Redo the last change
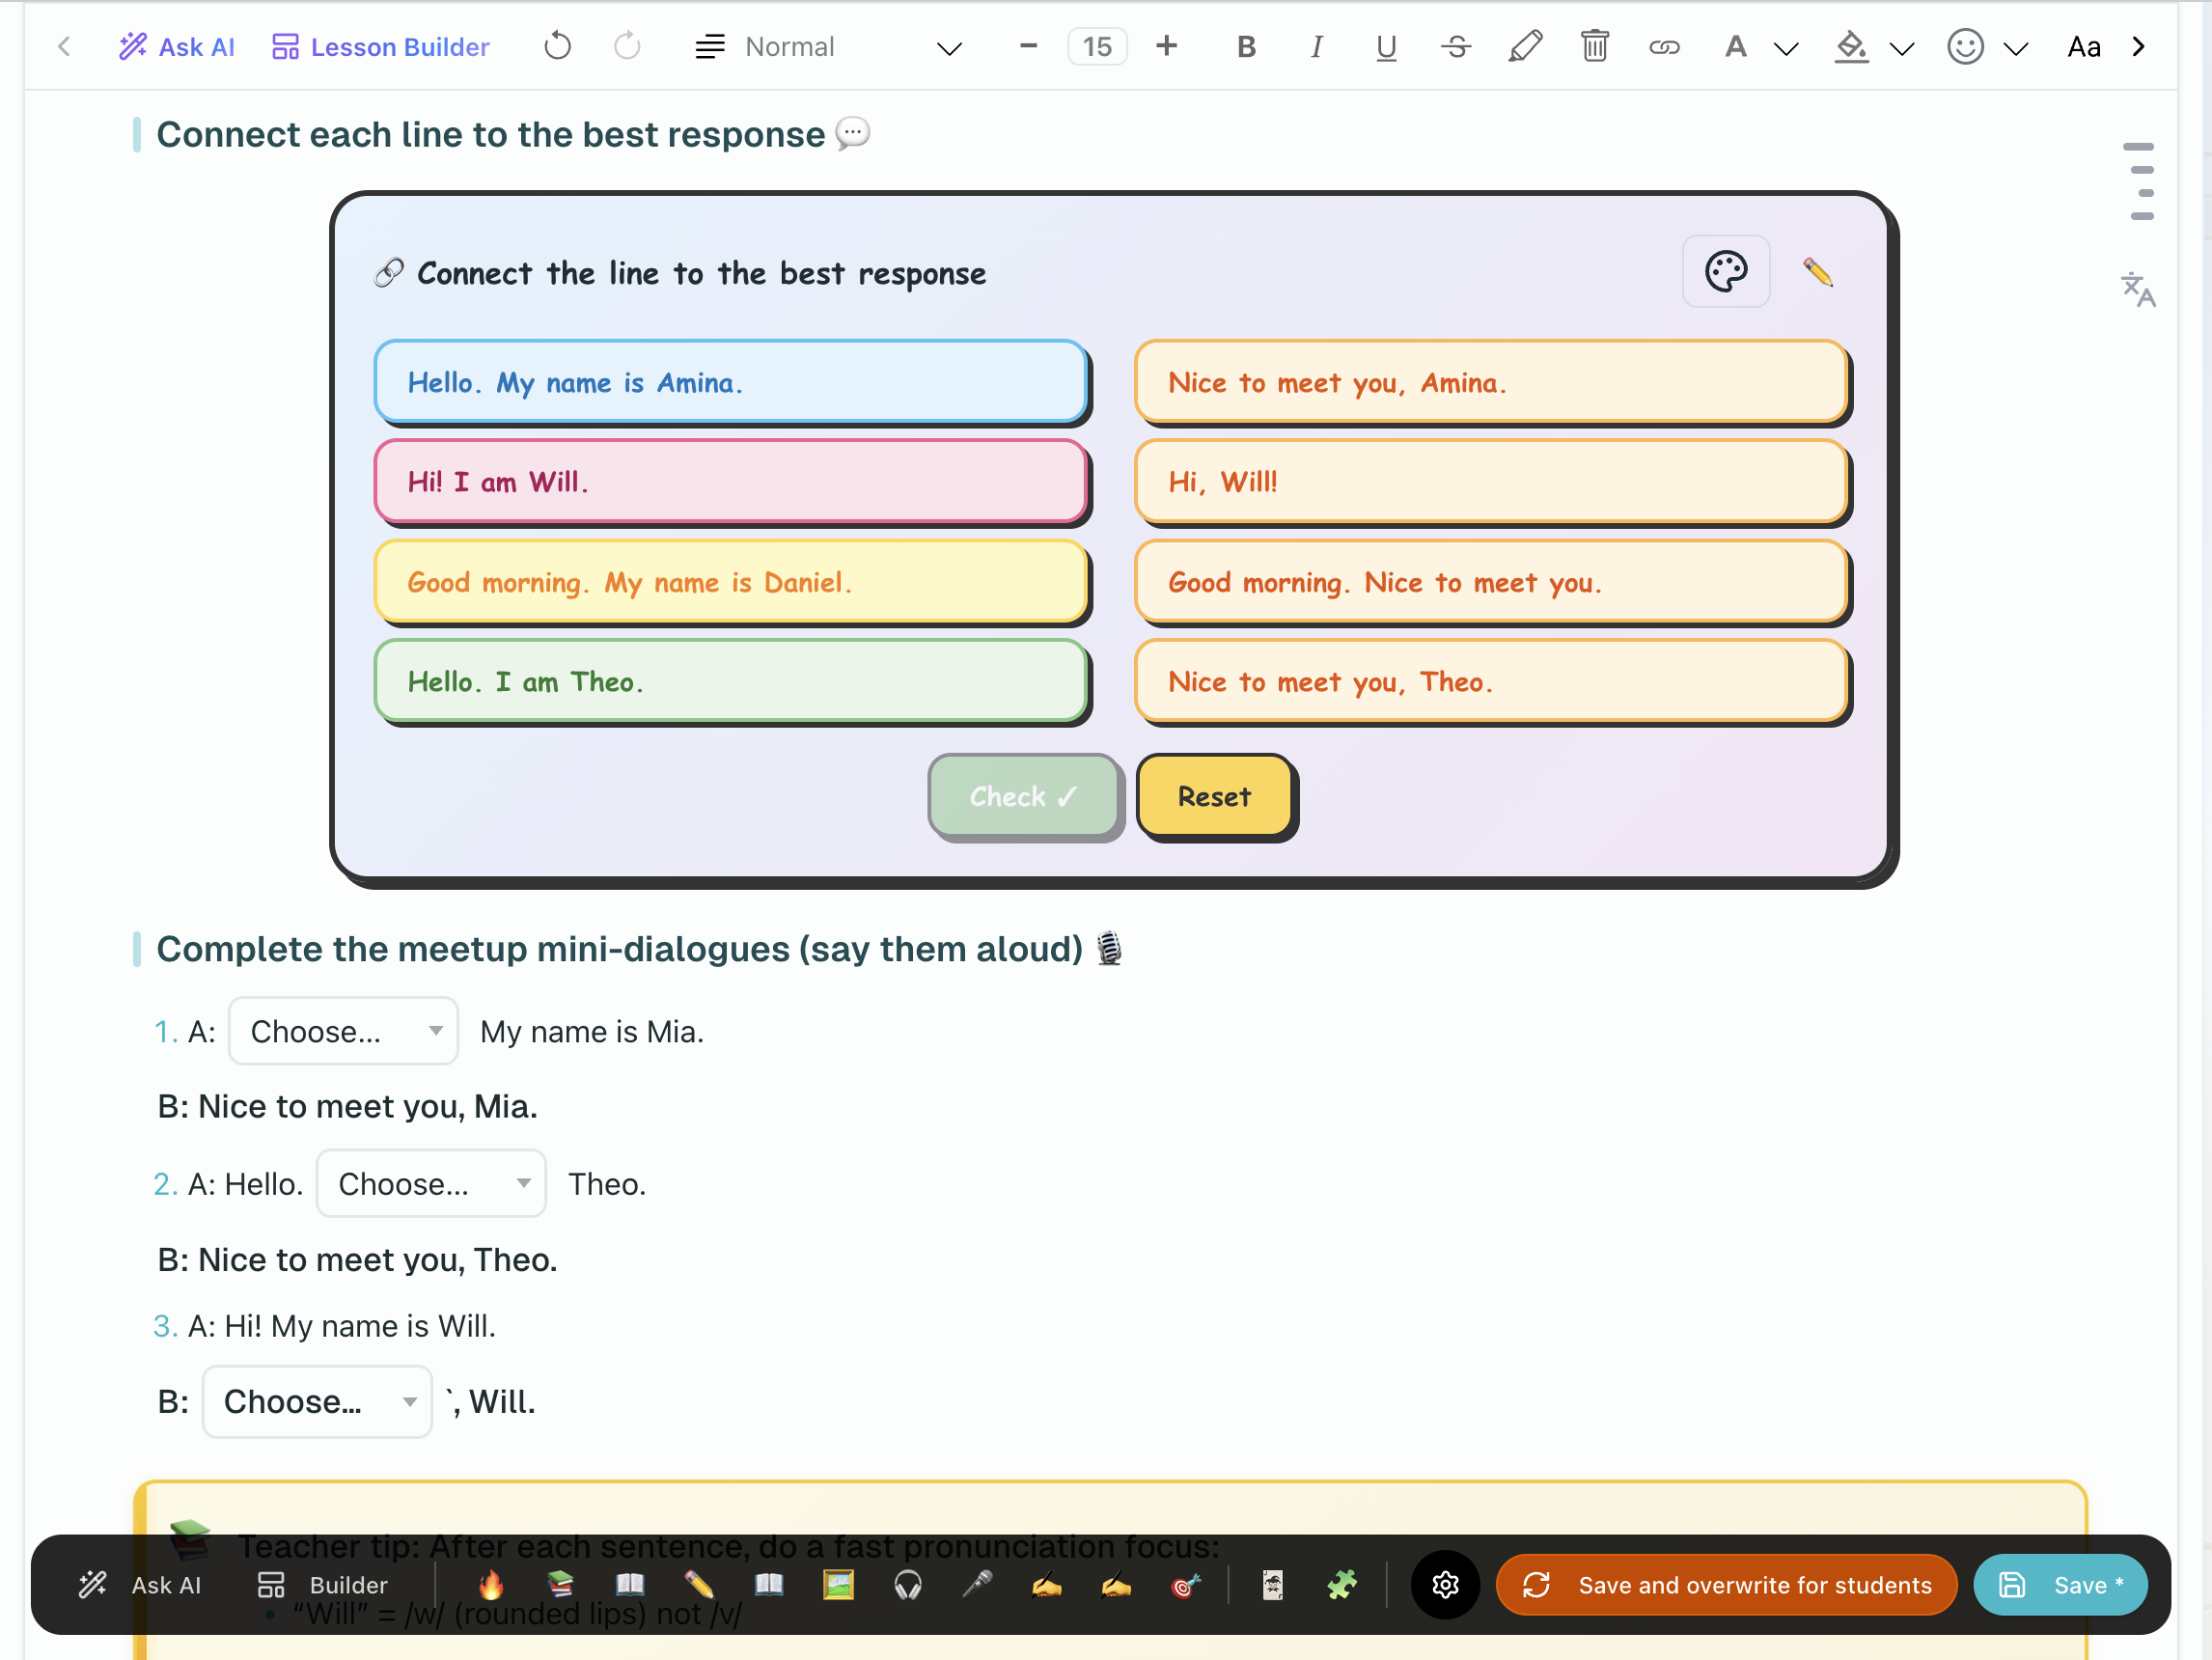2212x1660 pixels. [627, 46]
